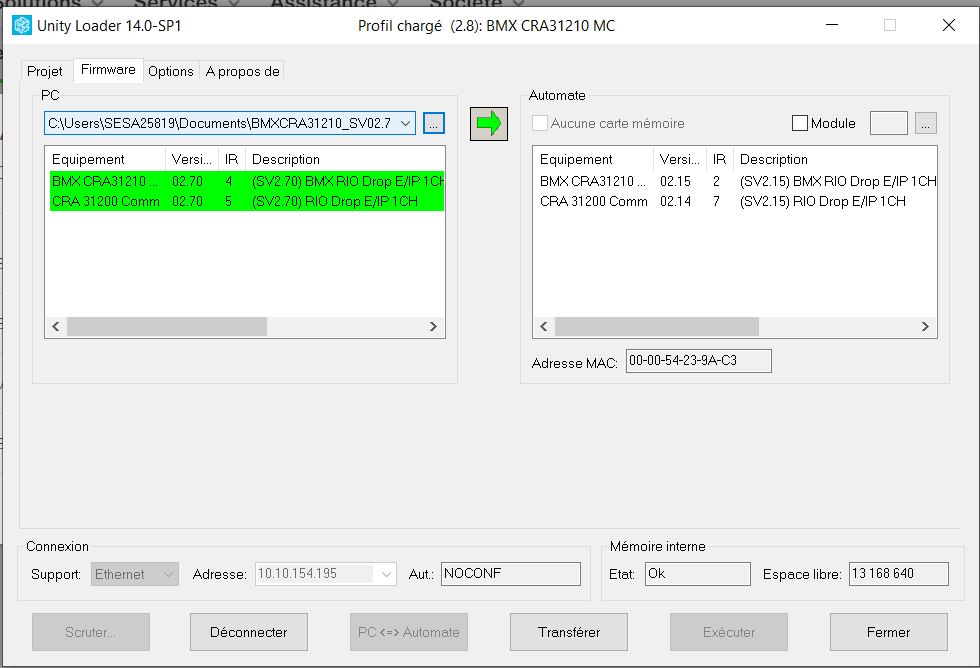Click left arrow of Automate list scrollbar
Screen dimensions: 980x668
click(544, 326)
